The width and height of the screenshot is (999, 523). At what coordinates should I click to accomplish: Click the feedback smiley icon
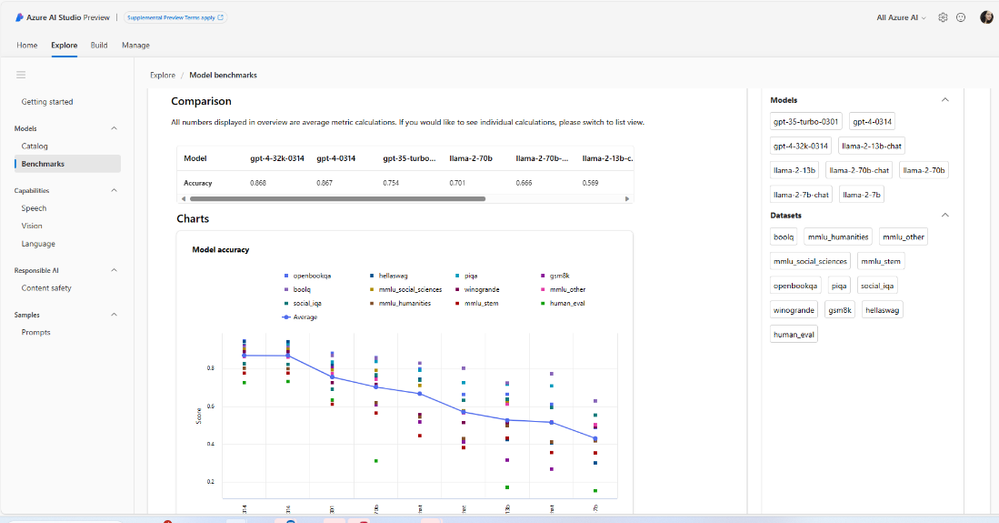961,18
